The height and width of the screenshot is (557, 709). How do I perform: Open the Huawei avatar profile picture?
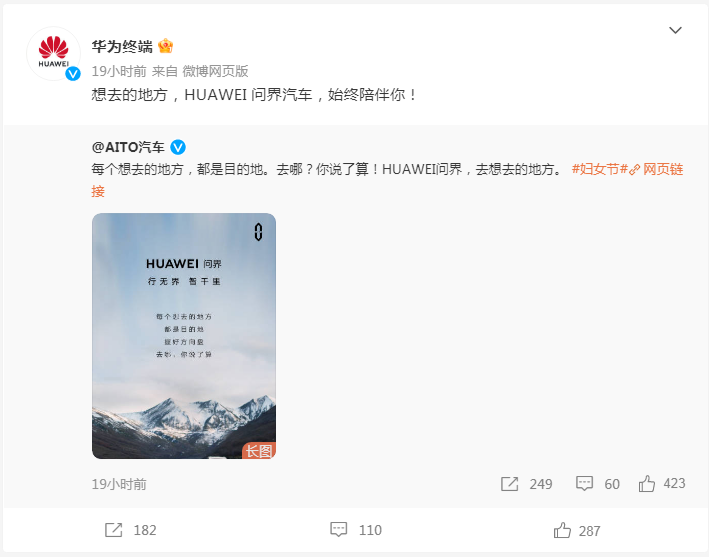(x=53, y=53)
